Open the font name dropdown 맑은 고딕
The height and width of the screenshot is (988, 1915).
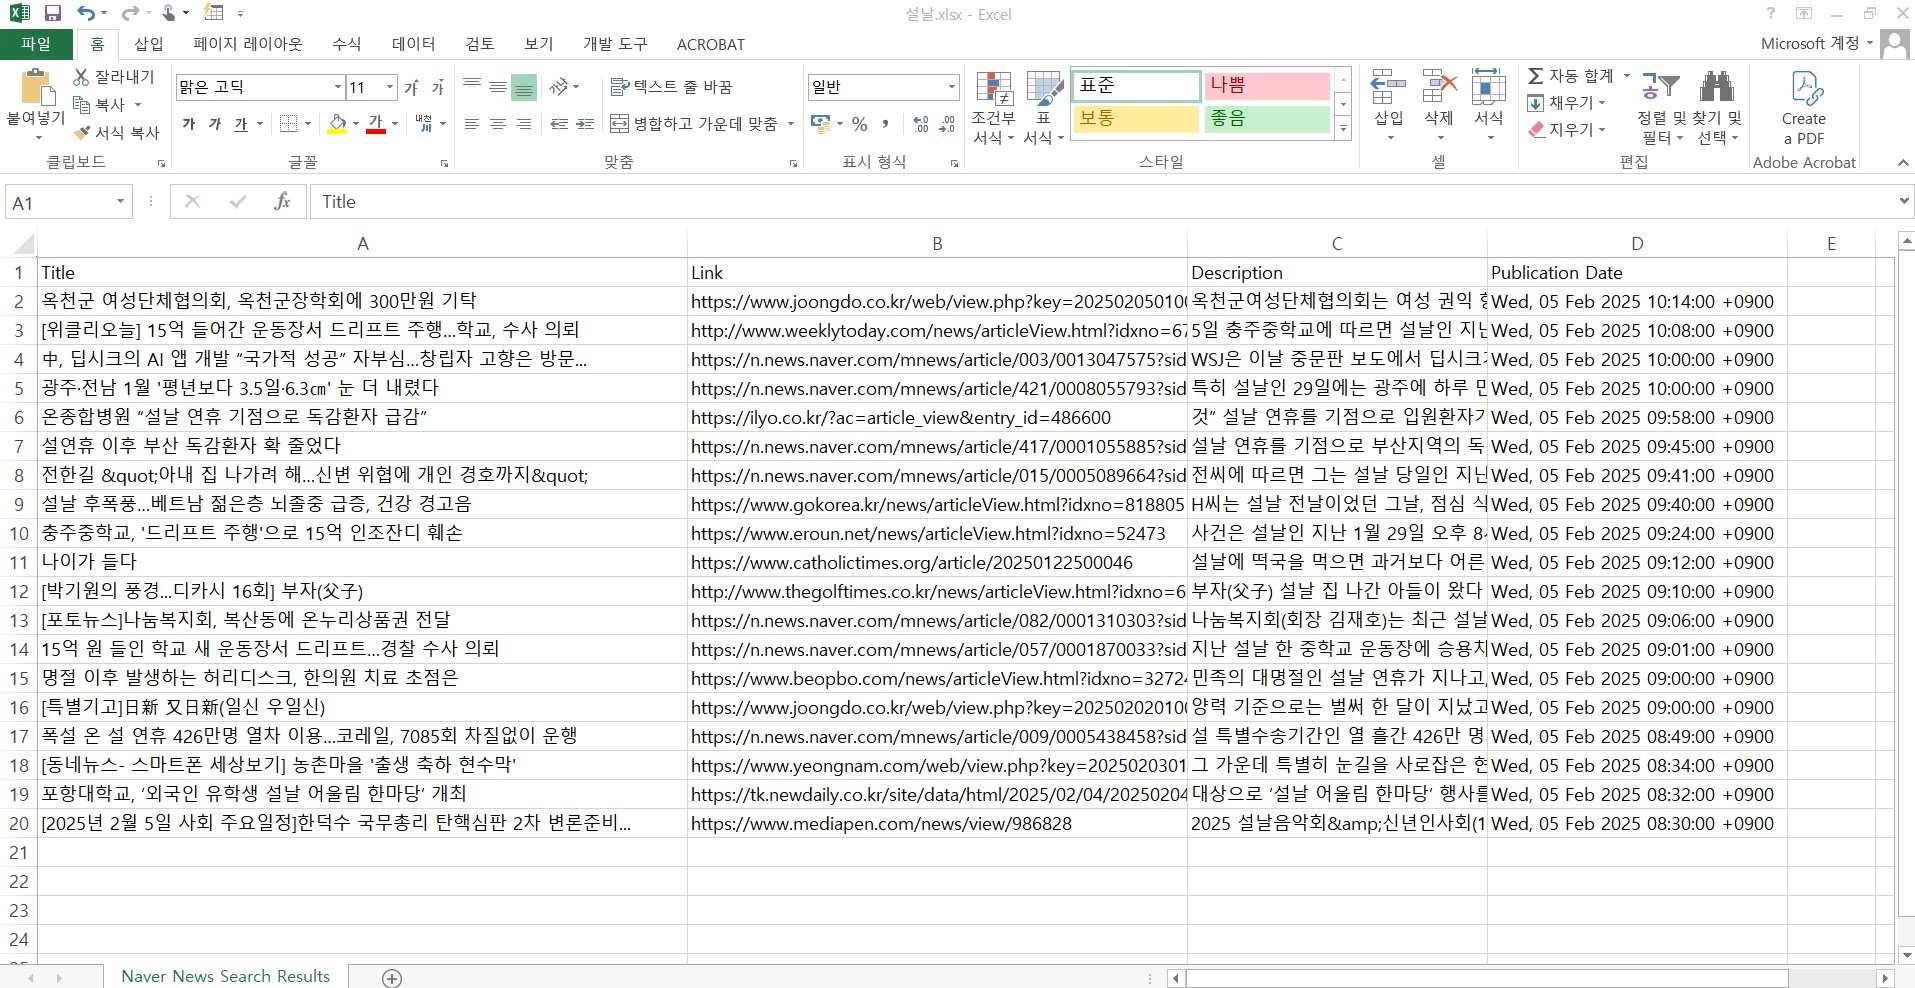(337, 87)
